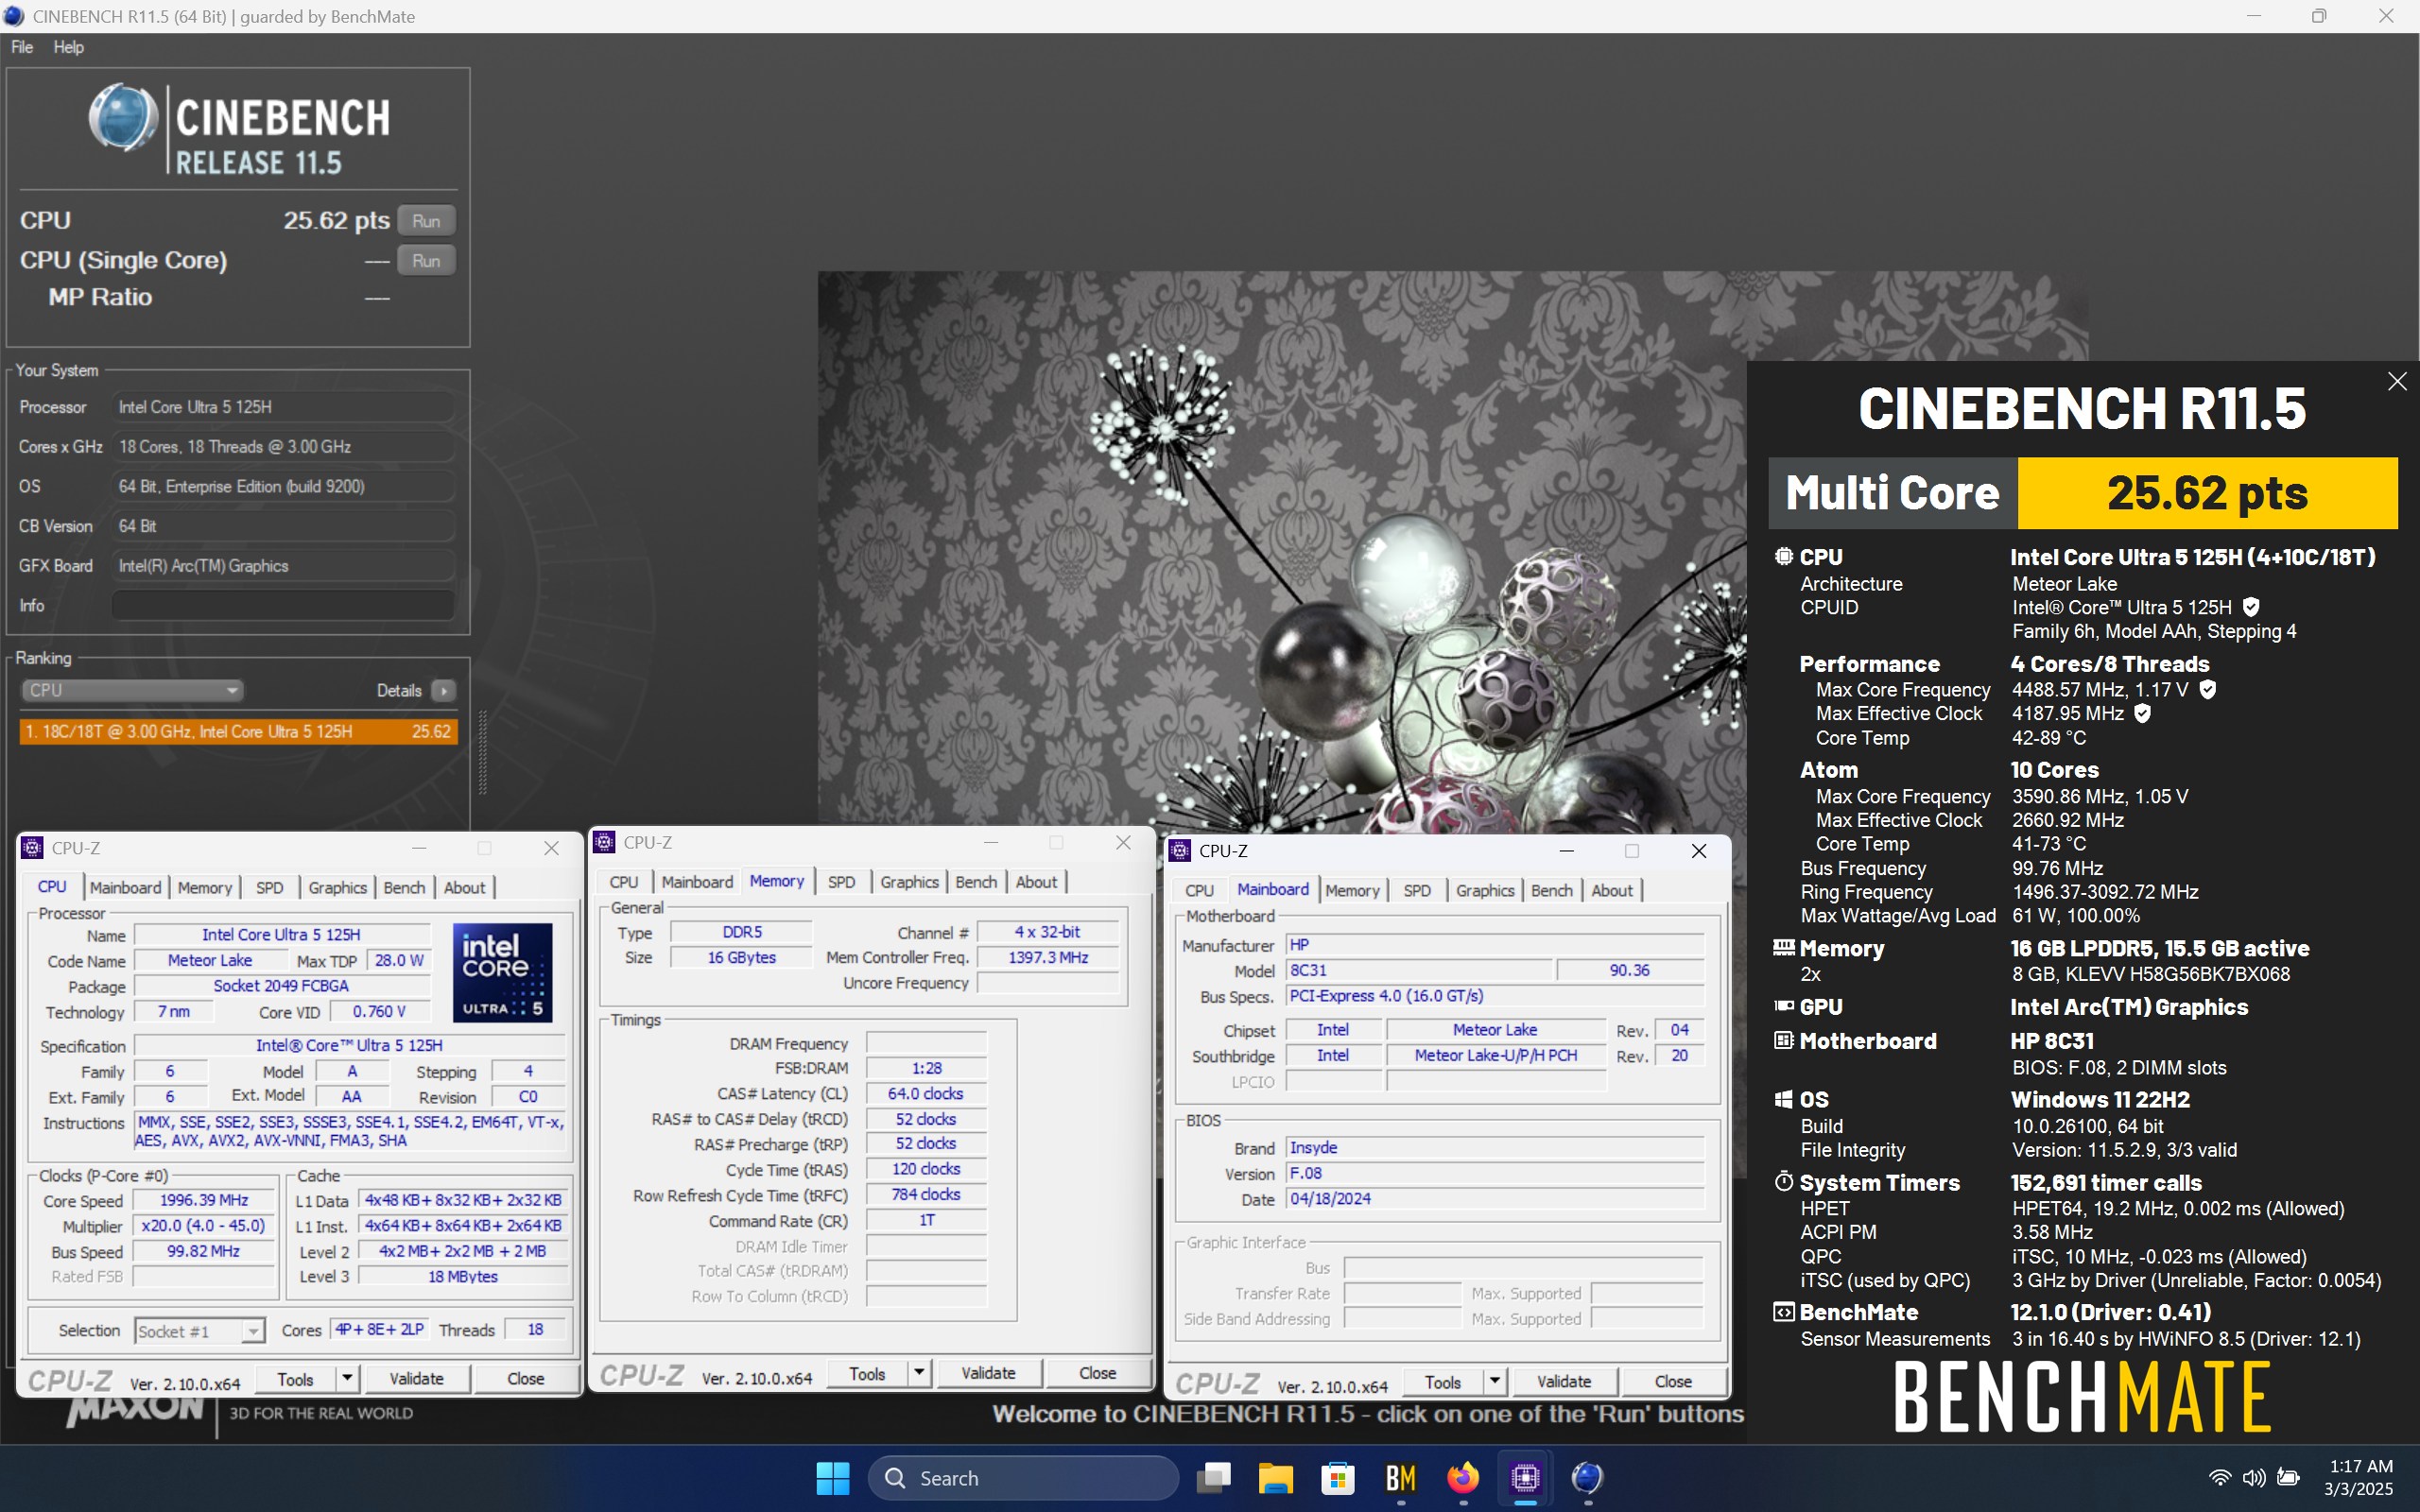
Task: Select ranking entry Intel Core Ultra 5 125H
Action: (238, 731)
